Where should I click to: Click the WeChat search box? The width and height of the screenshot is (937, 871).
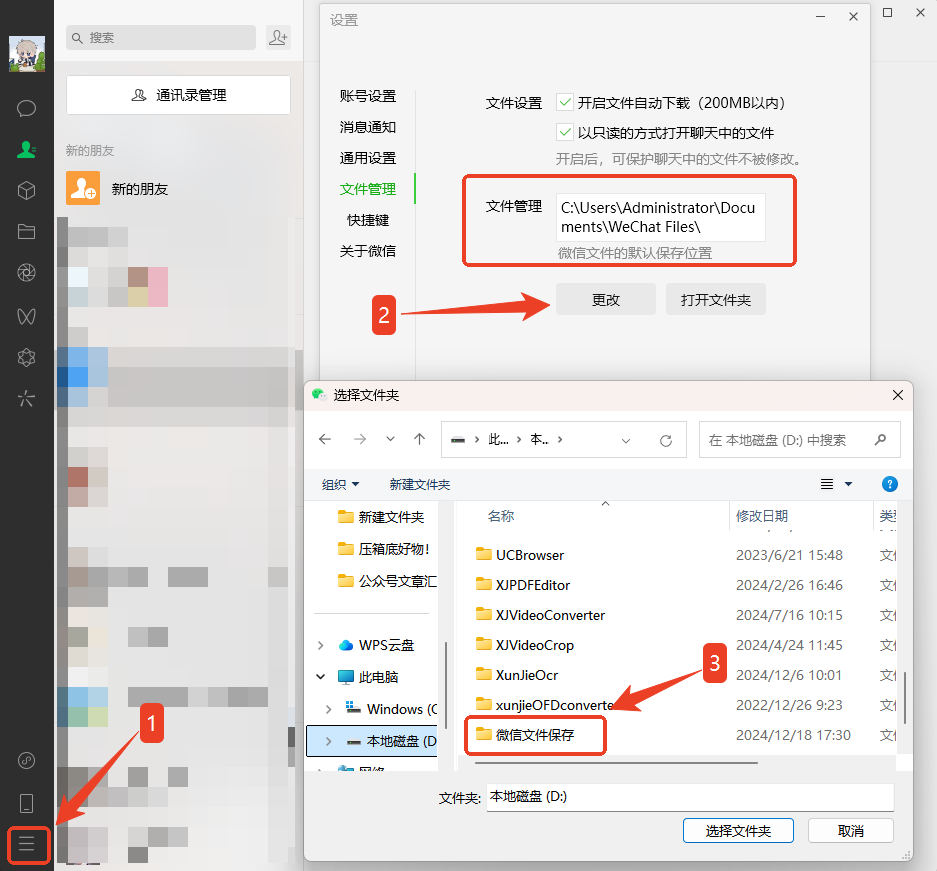[161, 38]
